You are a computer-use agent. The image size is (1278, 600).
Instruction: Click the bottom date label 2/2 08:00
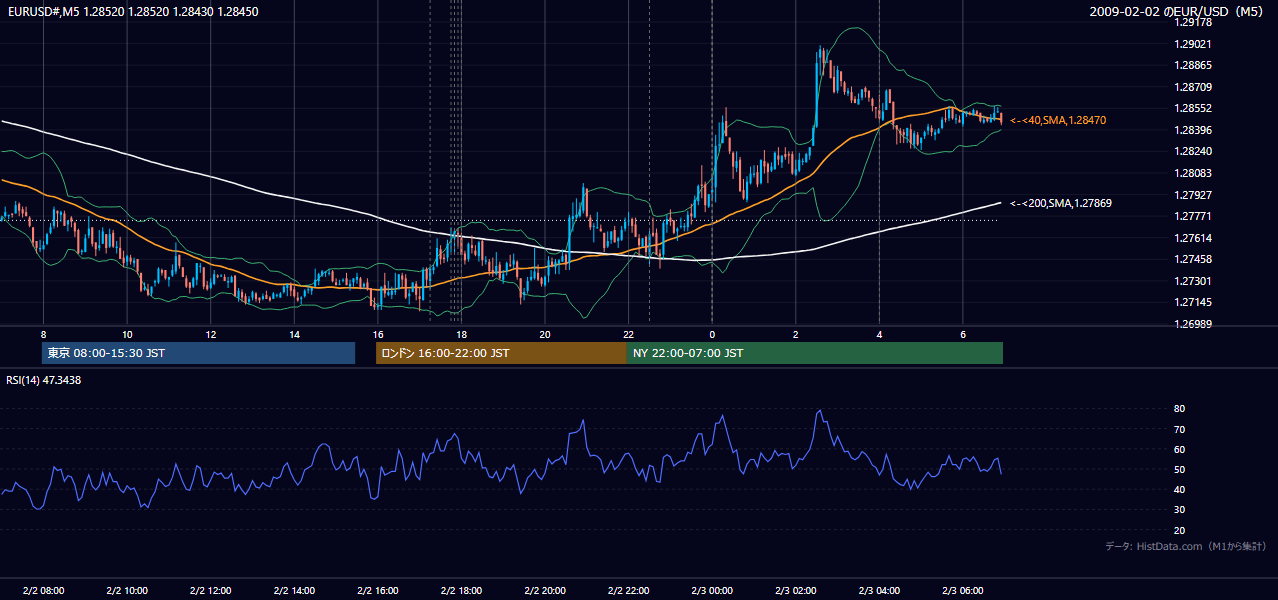(x=43, y=590)
